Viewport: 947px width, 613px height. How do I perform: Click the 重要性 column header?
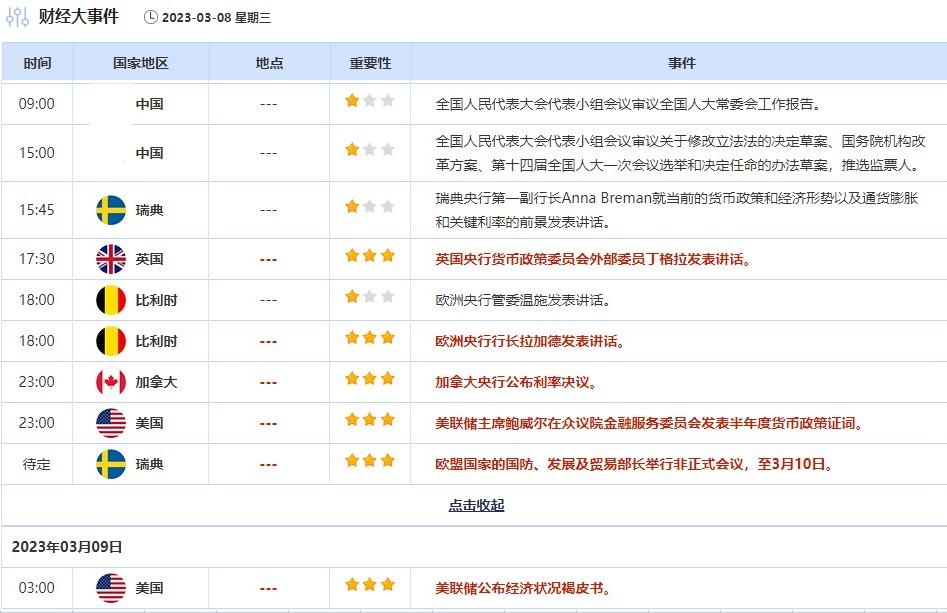tap(370, 63)
